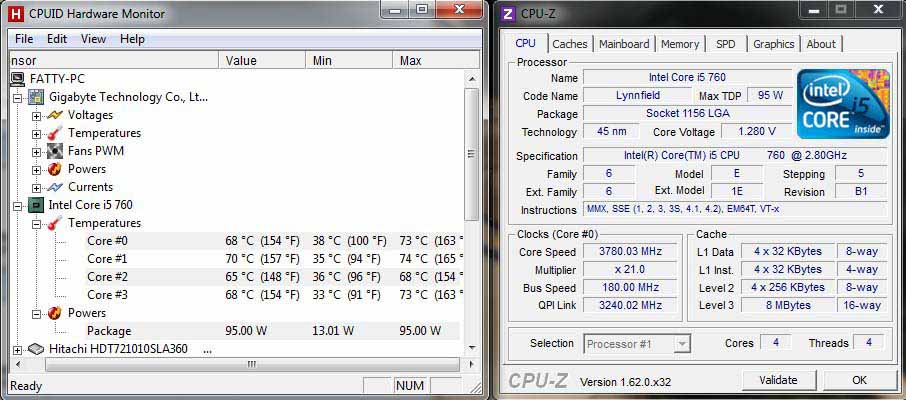This screenshot has width=906, height=400.
Task: Click the Validate button
Action: tap(778, 380)
